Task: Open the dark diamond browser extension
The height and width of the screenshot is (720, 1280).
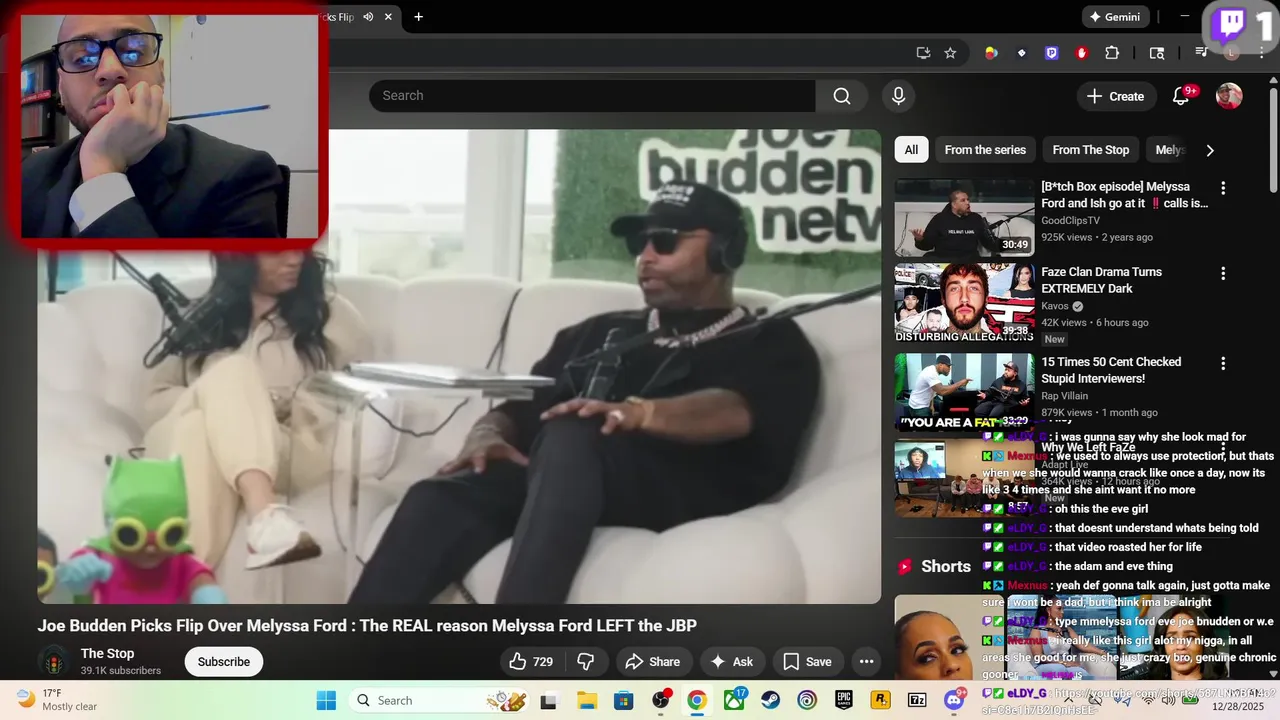Action: point(1021,53)
